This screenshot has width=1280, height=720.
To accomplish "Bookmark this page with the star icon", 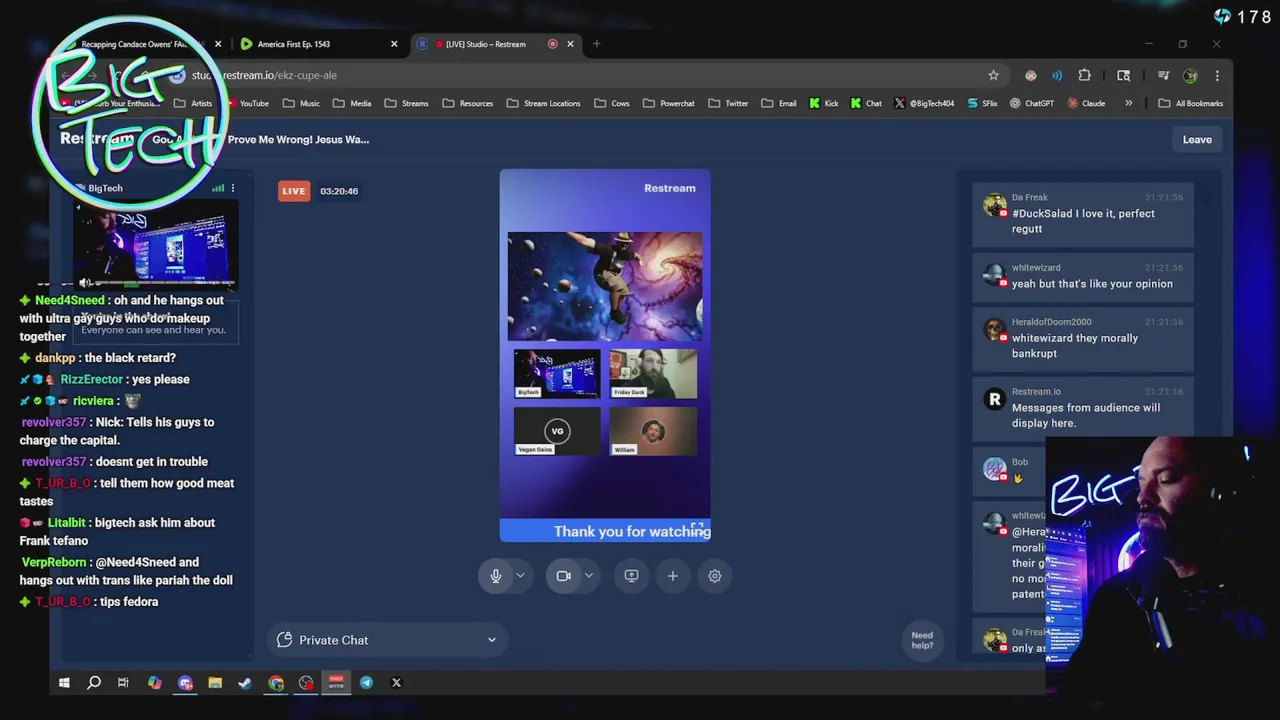I will 993,75.
